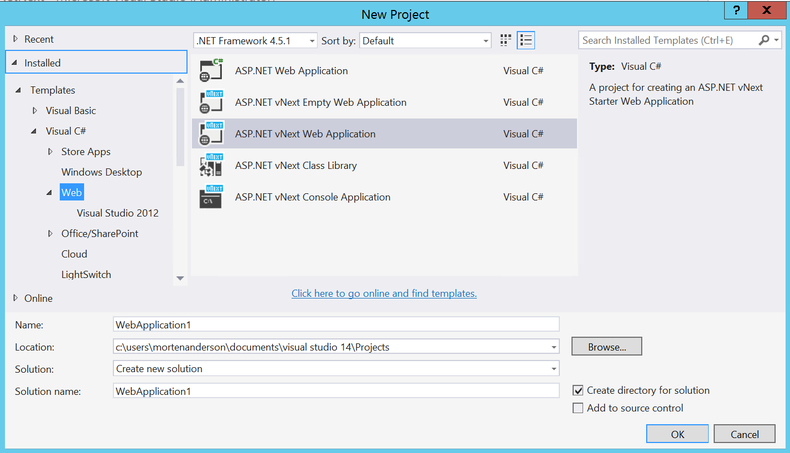Image resolution: width=790 pixels, height=453 pixels.
Task: Select ASP.NET vNext Class Library row text
Action: tap(296, 165)
